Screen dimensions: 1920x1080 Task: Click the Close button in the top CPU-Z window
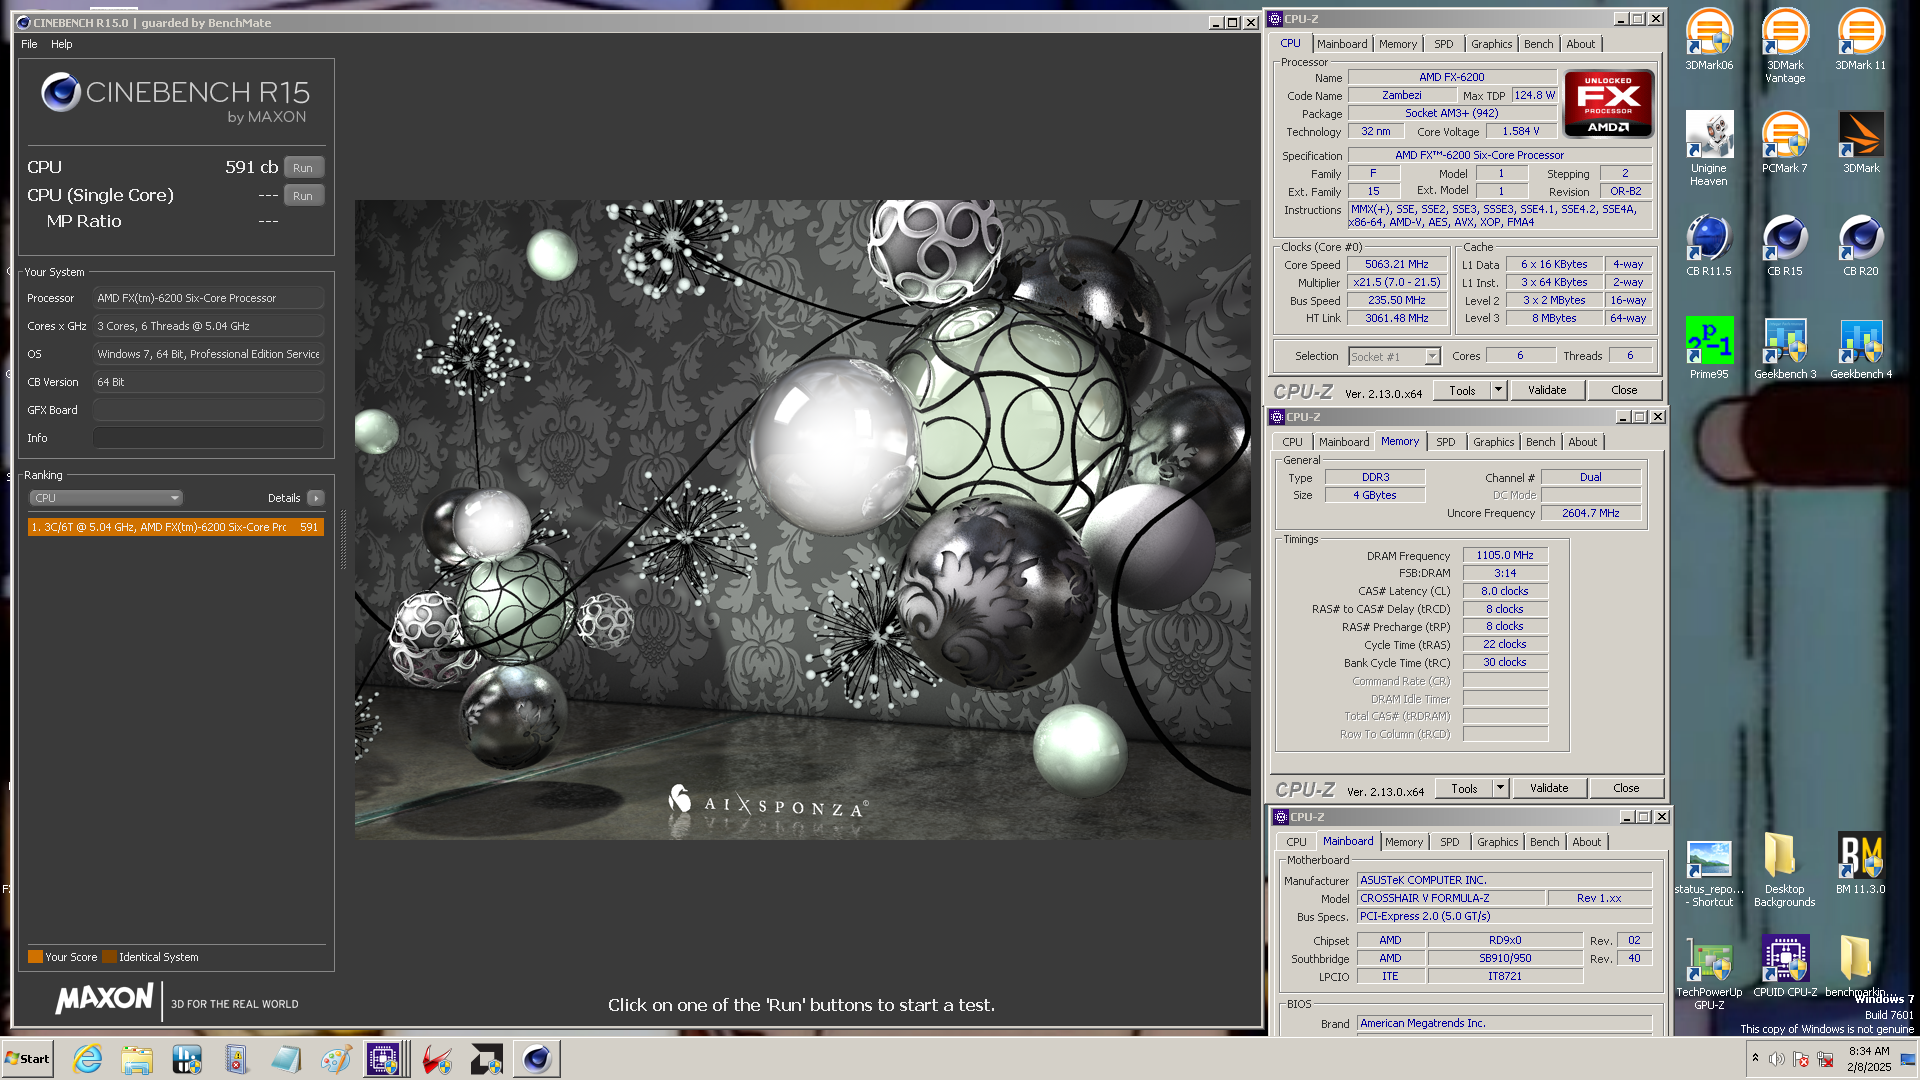pos(1624,390)
